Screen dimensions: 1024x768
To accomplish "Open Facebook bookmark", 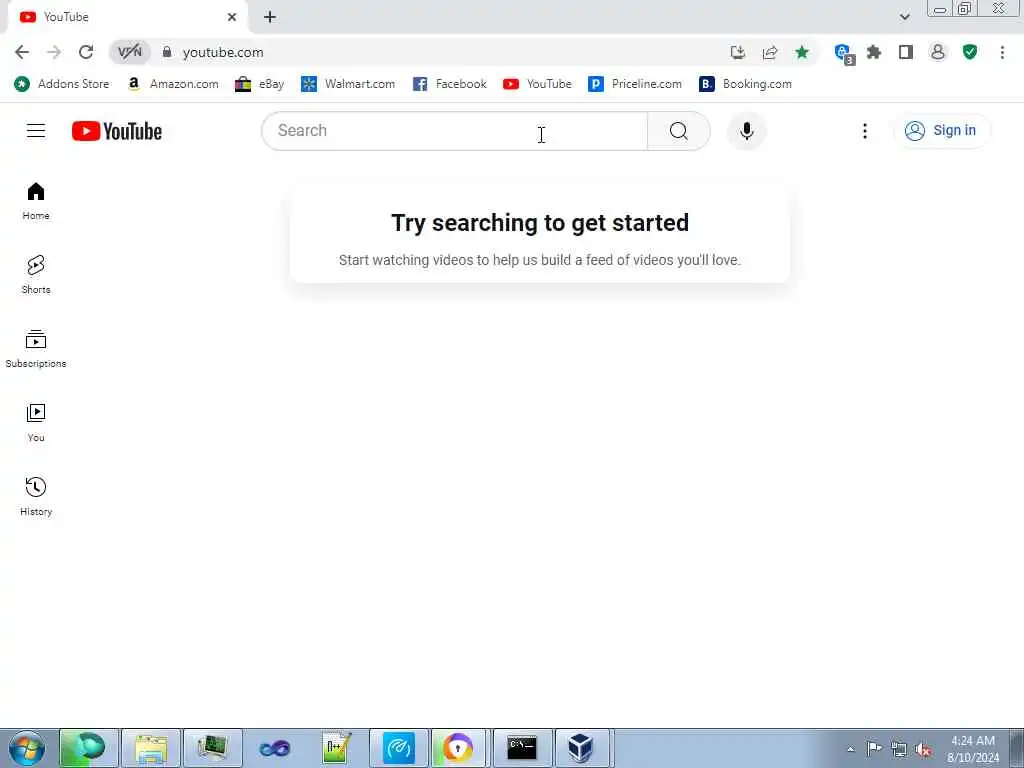I will point(450,84).
